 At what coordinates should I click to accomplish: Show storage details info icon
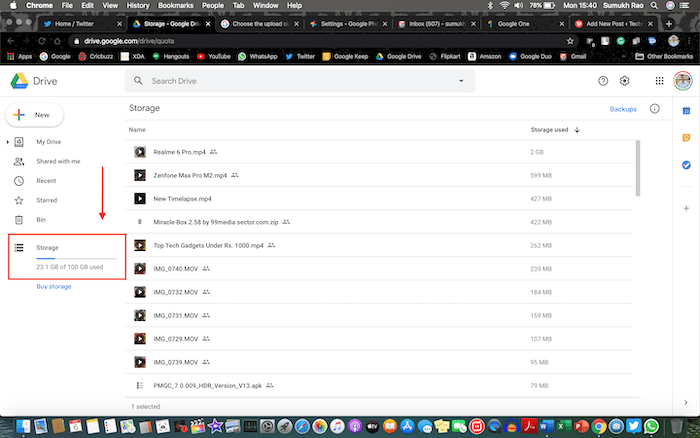click(654, 108)
